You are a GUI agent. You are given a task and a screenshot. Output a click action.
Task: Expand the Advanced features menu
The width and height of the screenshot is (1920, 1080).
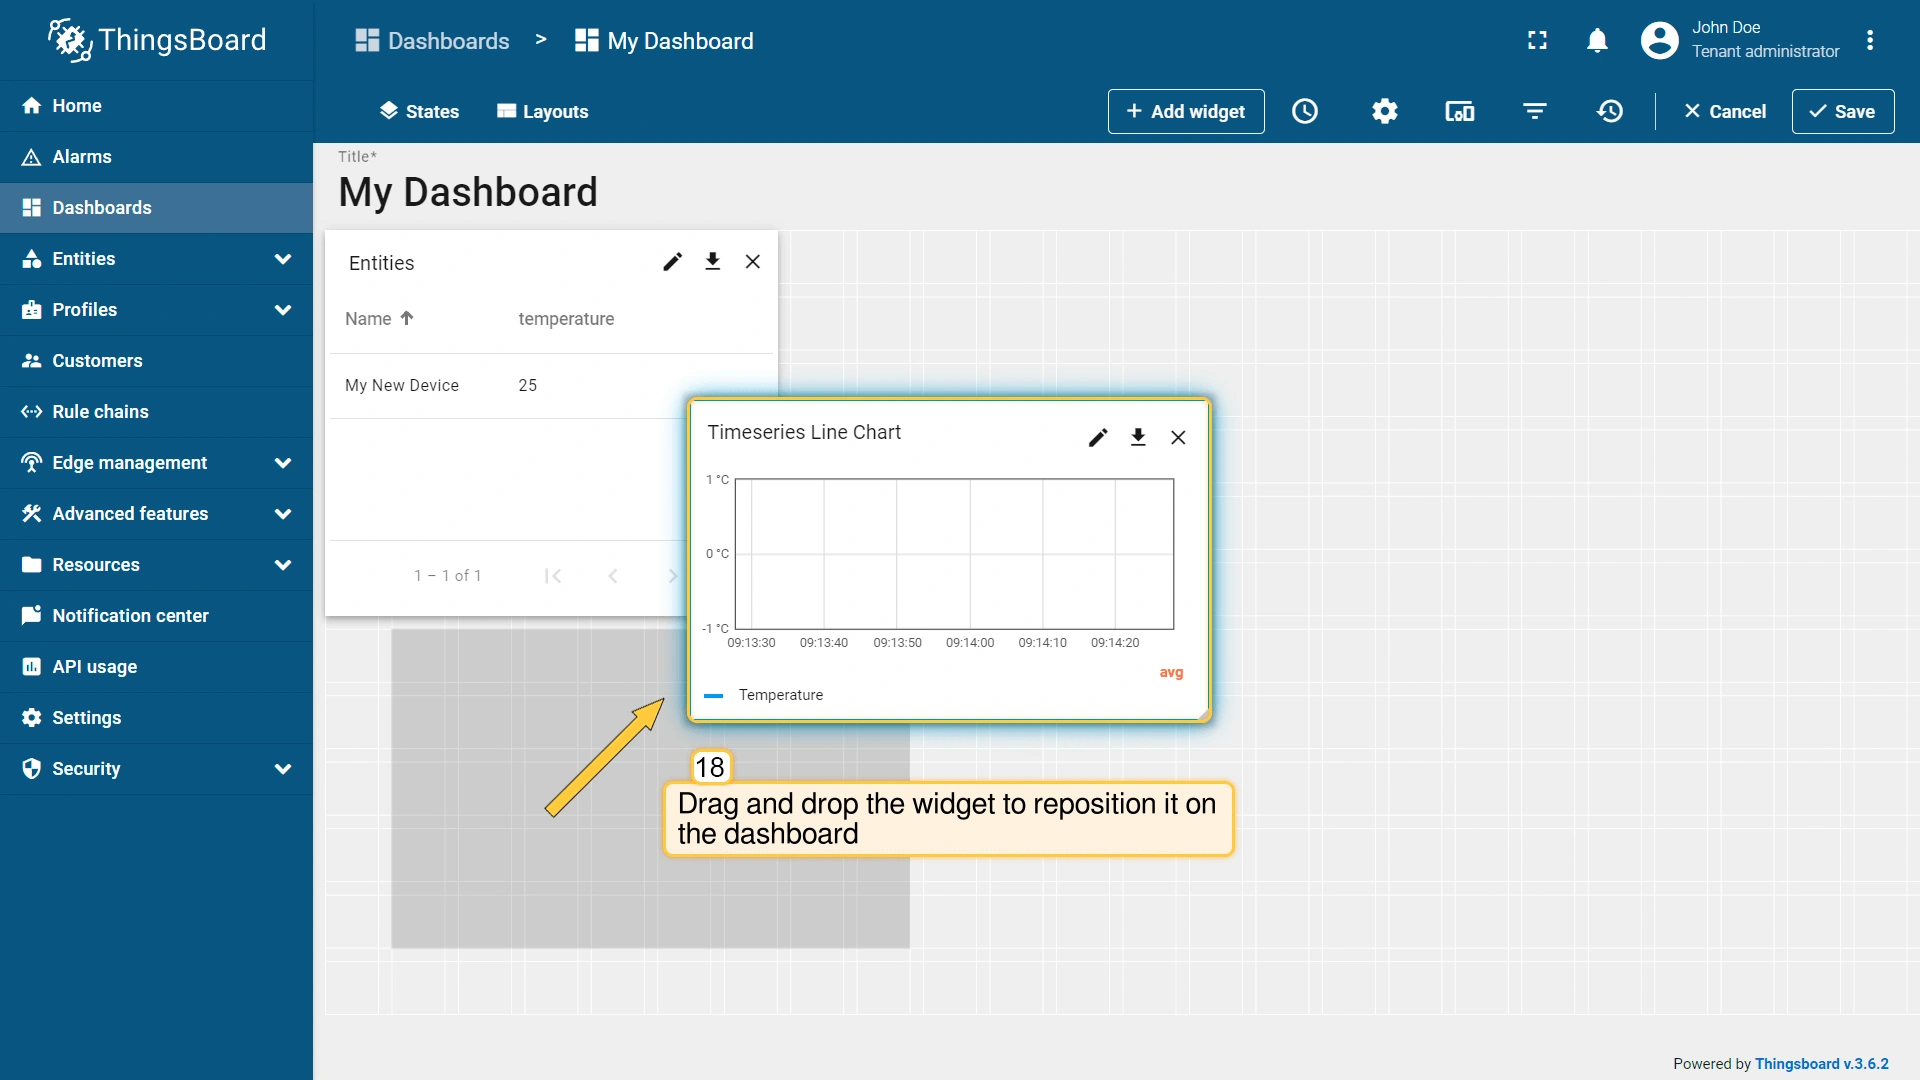[283, 514]
